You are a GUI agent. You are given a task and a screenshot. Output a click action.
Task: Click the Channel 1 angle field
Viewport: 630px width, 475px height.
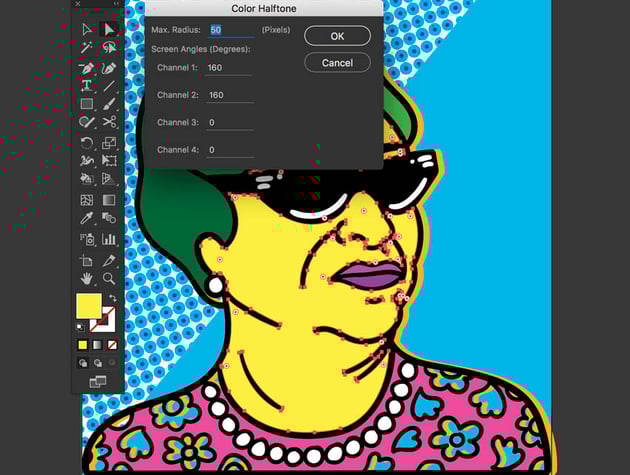(229, 68)
